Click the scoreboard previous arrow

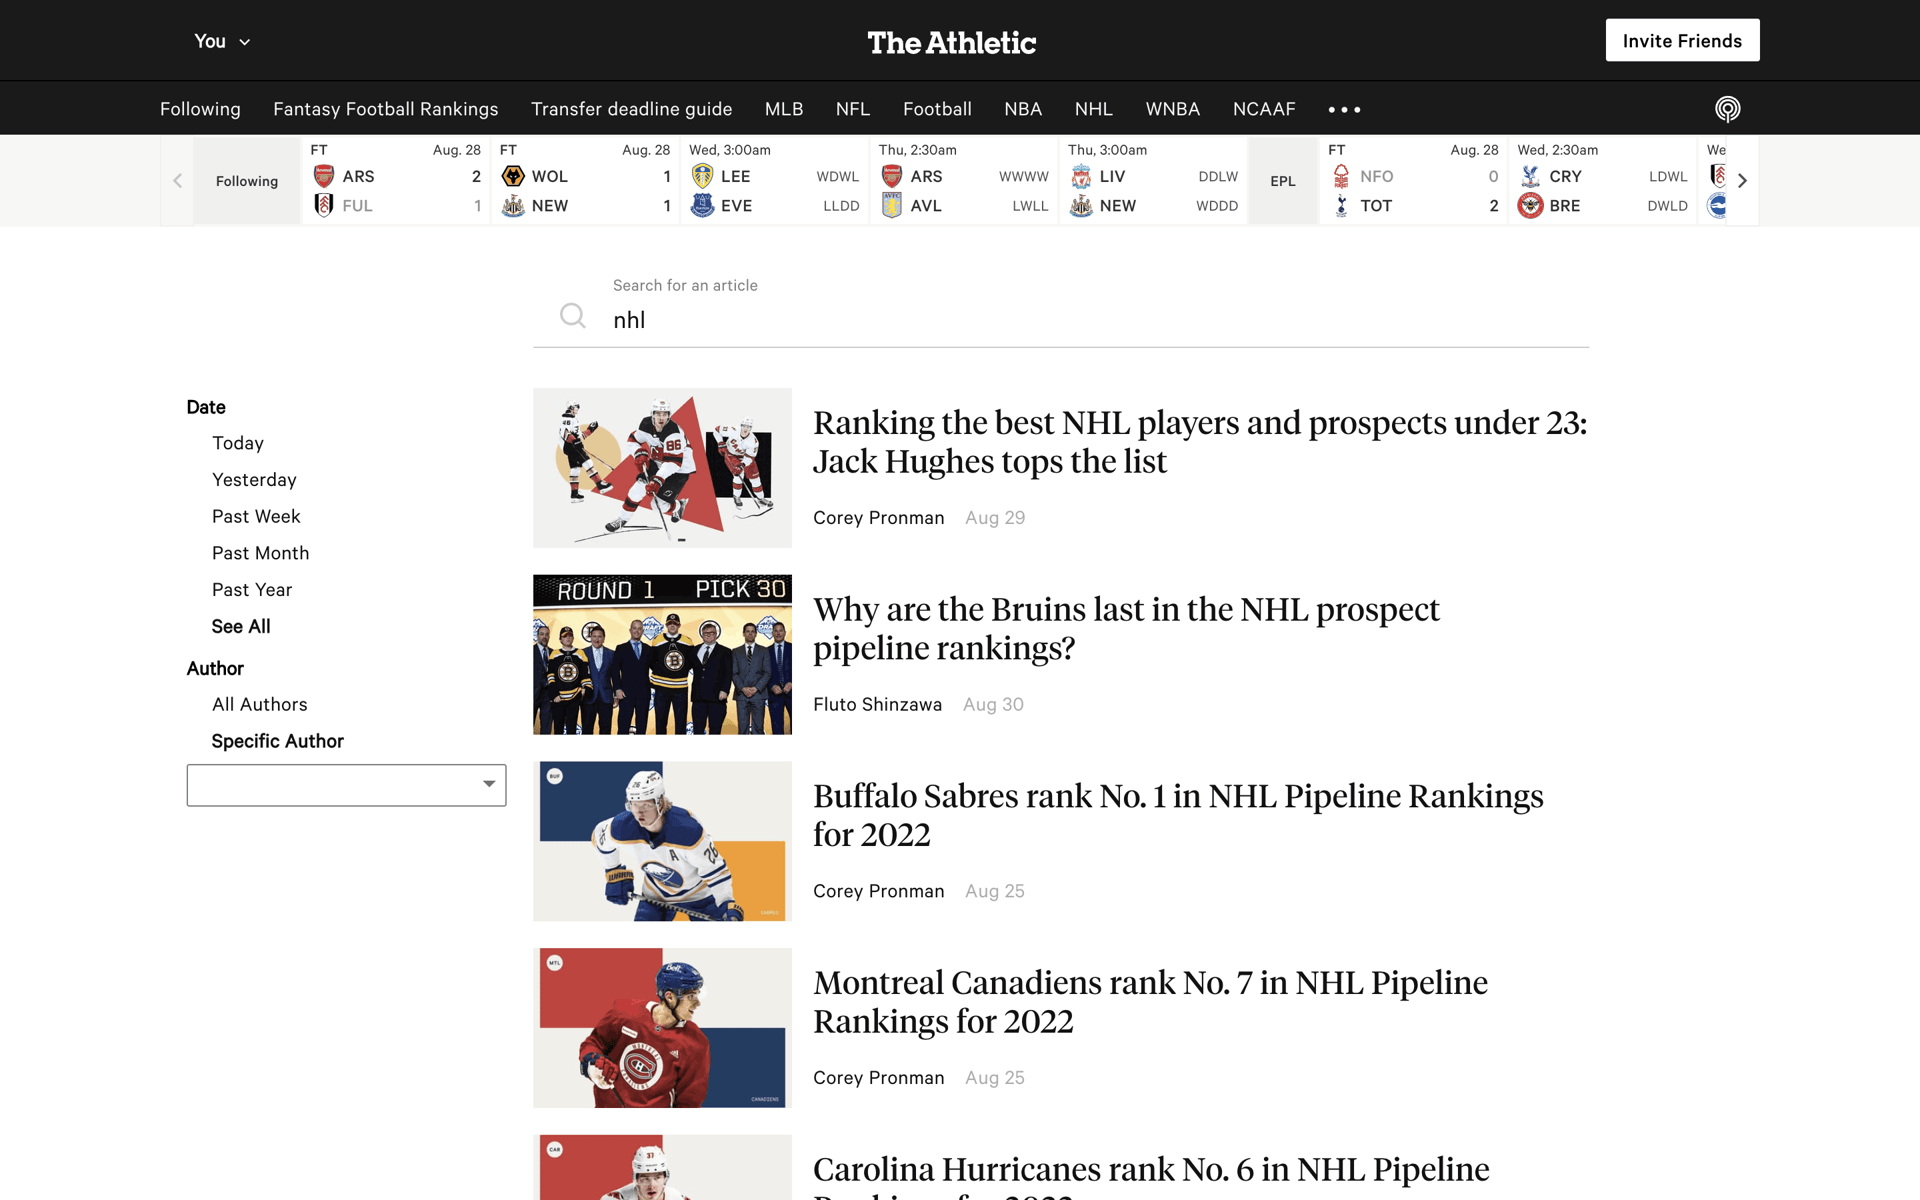pos(177,181)
